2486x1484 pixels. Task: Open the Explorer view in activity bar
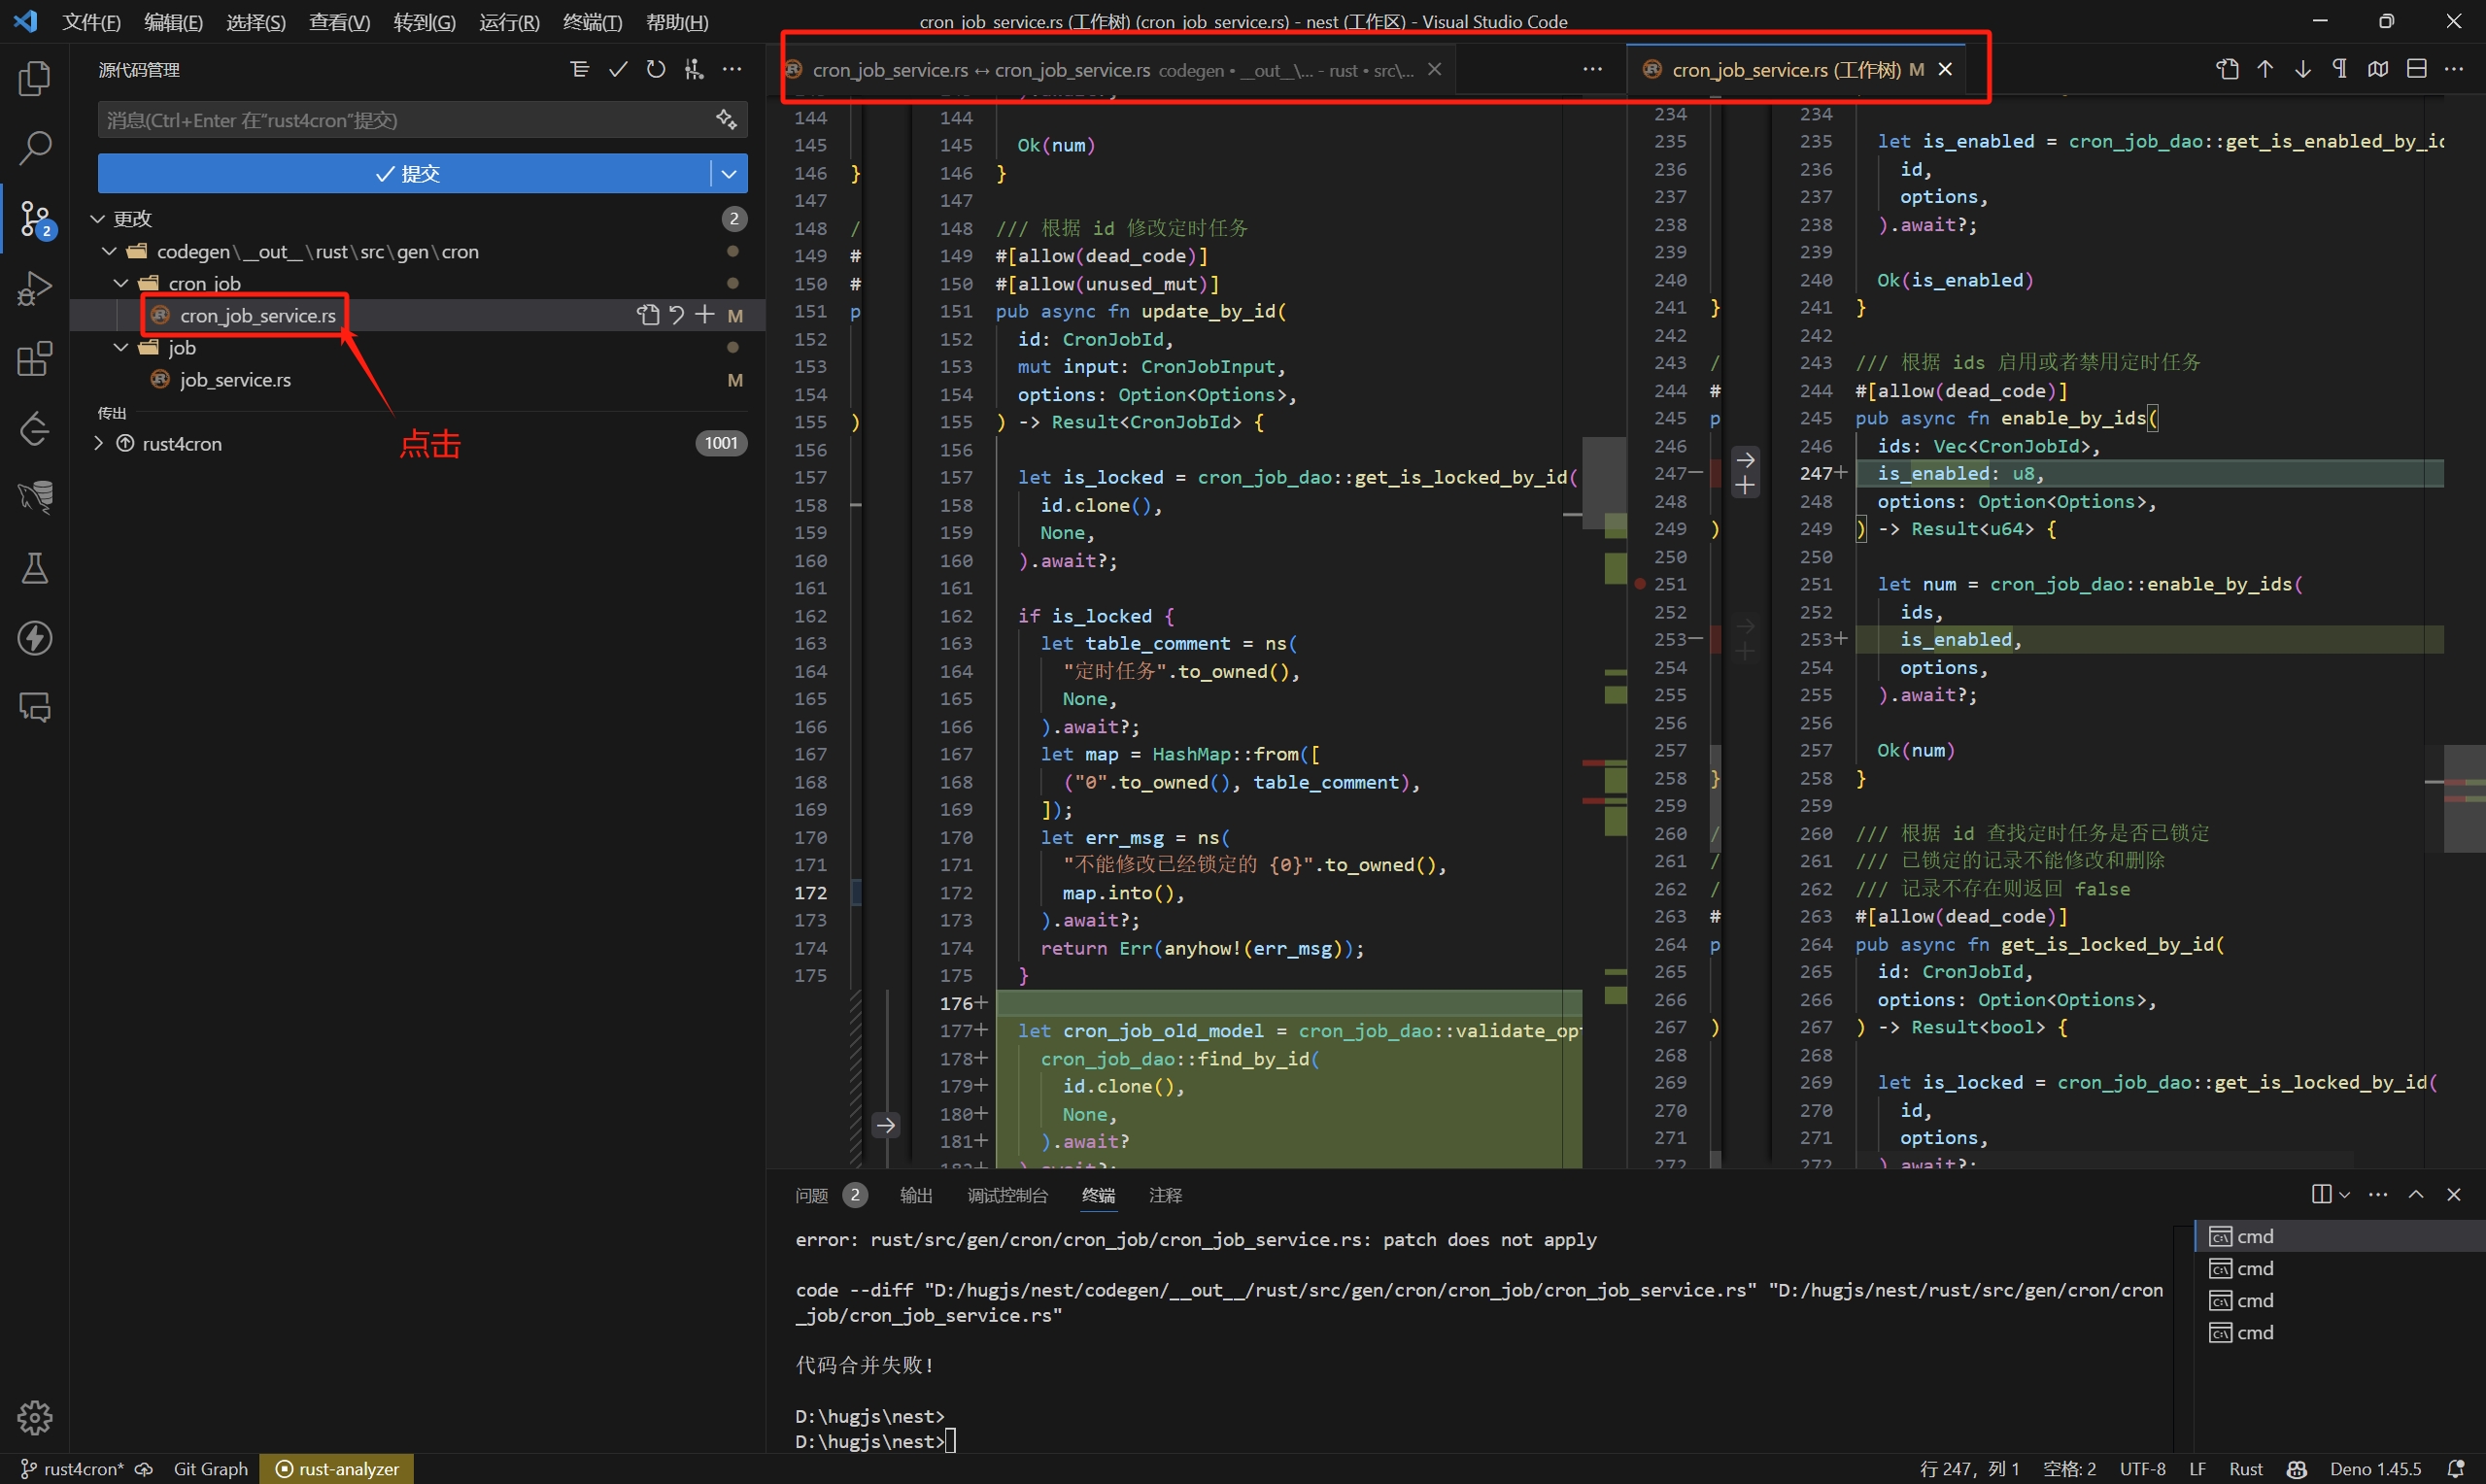(x=34, y=78)
